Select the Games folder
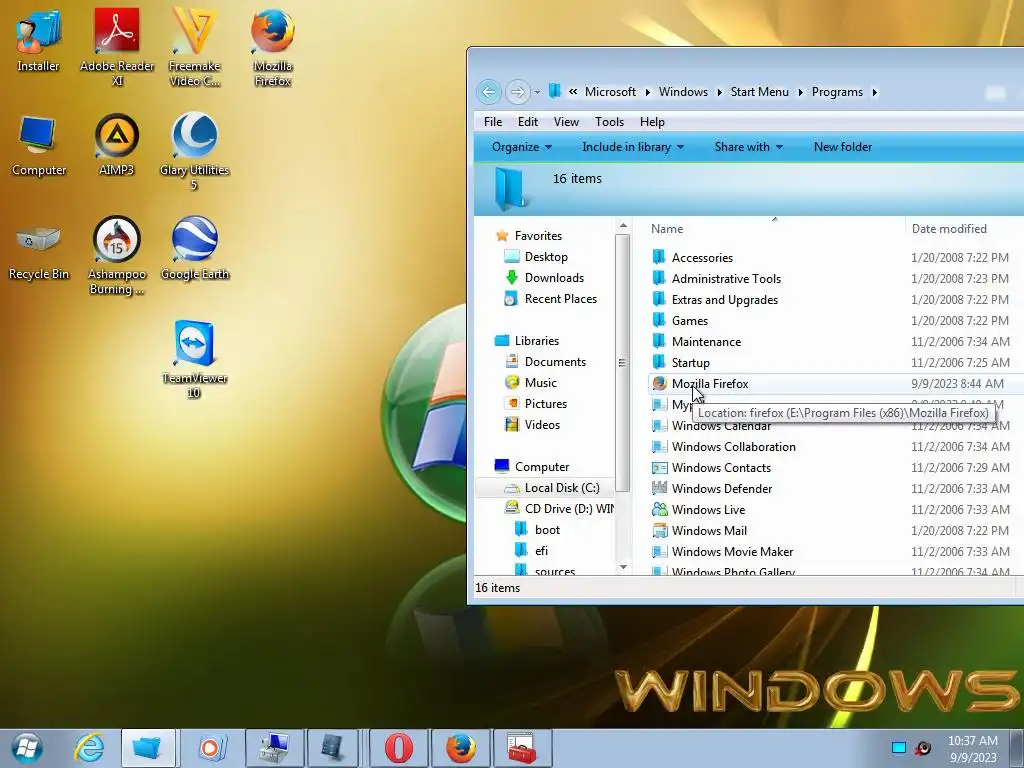This screenshot has width=1024, height=768. click(x=690, y=321)
